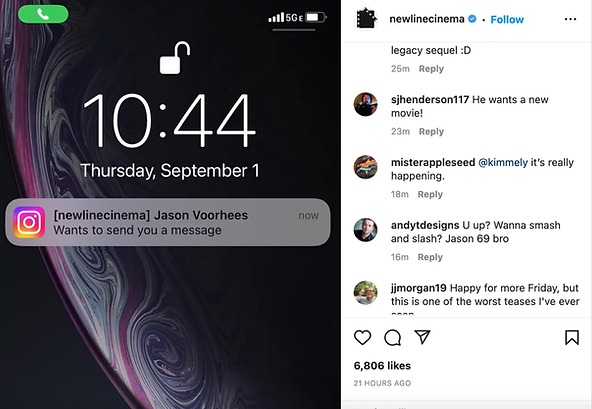Like the post with the heart icon
The width and height of the screenshot is (592, 409).
pos(362,337)
